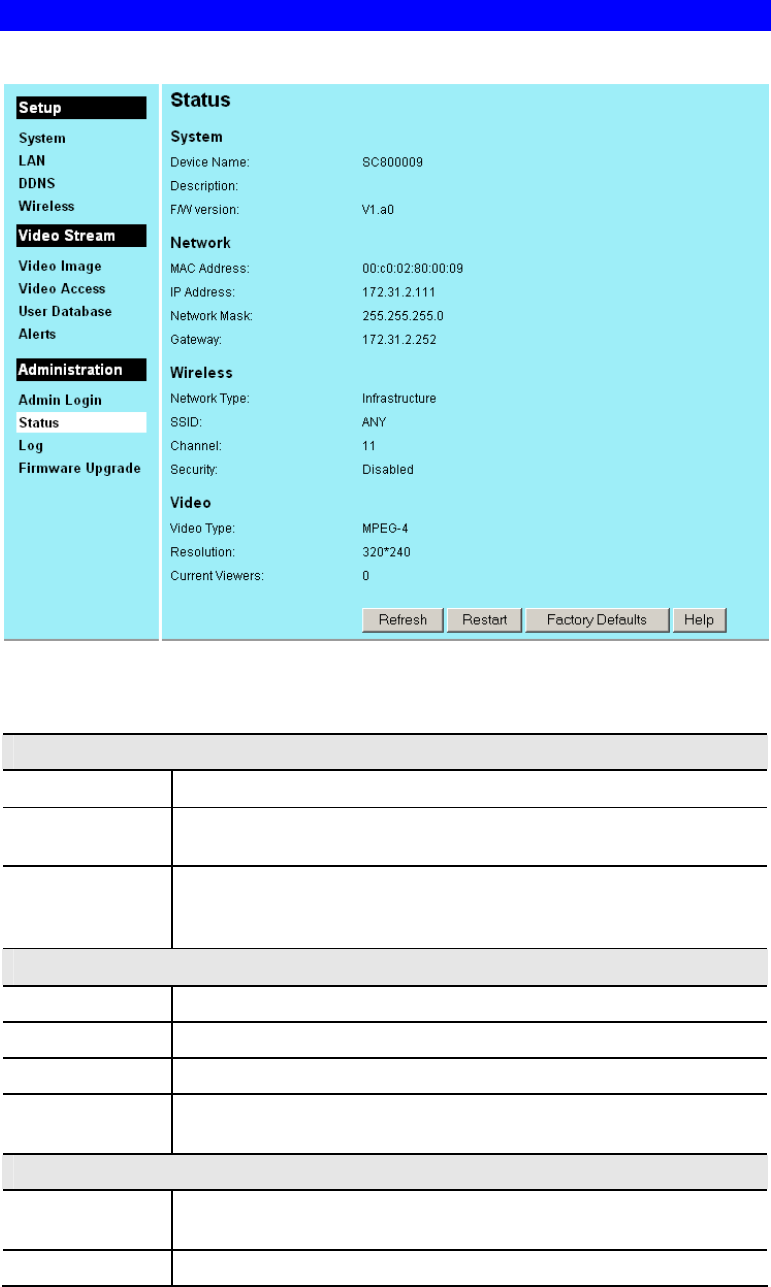Screen dimensions: 771x1287
Task: Go to Admin Login page
Action: click(60, 400)
